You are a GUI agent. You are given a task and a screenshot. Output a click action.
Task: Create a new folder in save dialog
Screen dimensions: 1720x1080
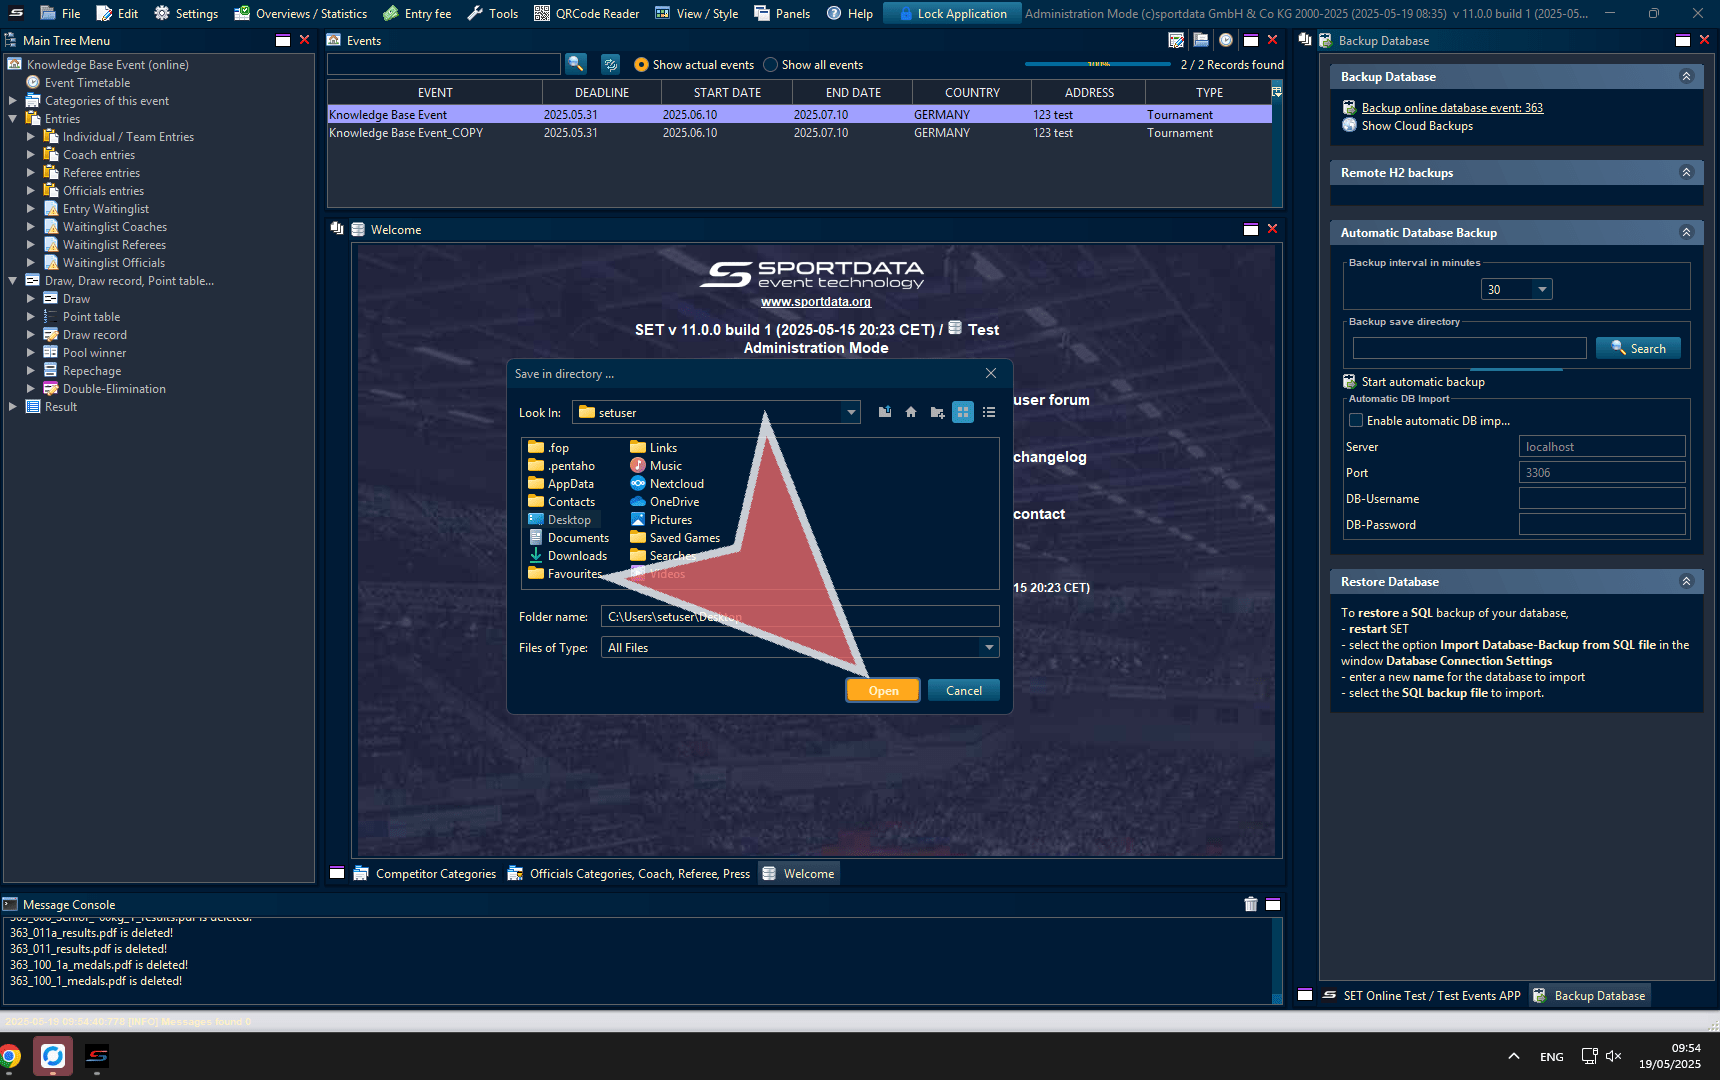point(937,412)
